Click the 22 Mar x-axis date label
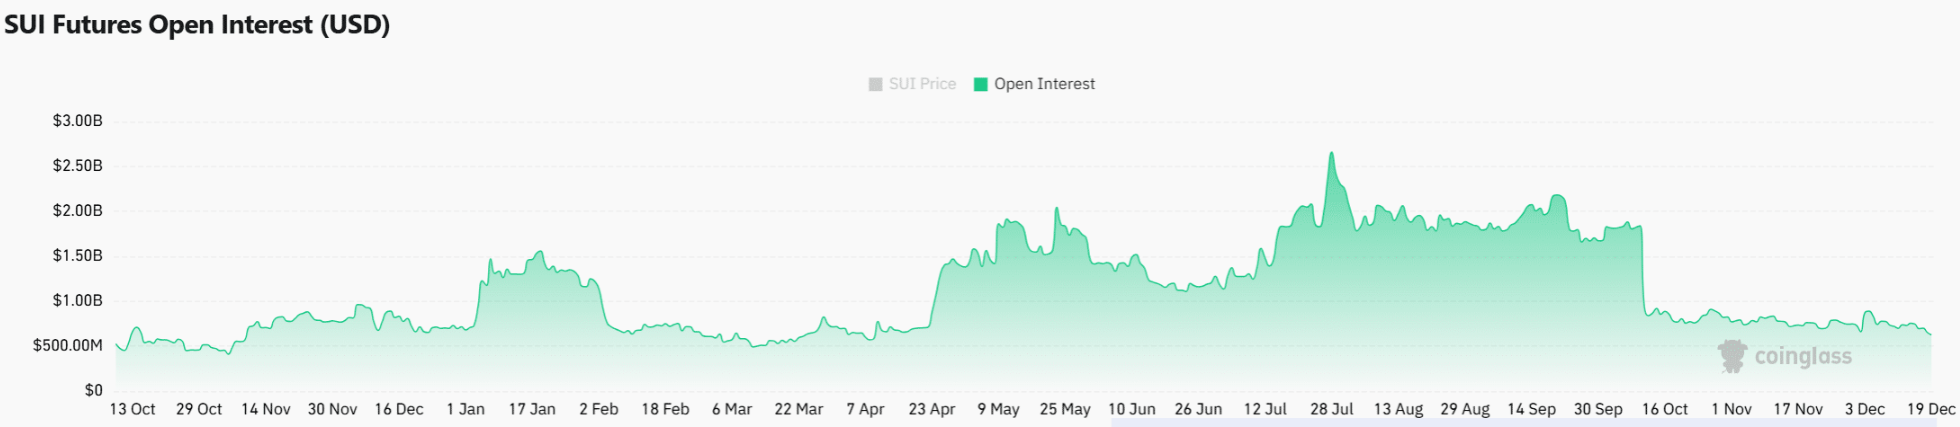Screen dimensions: 1960x427 coord(798,409)
